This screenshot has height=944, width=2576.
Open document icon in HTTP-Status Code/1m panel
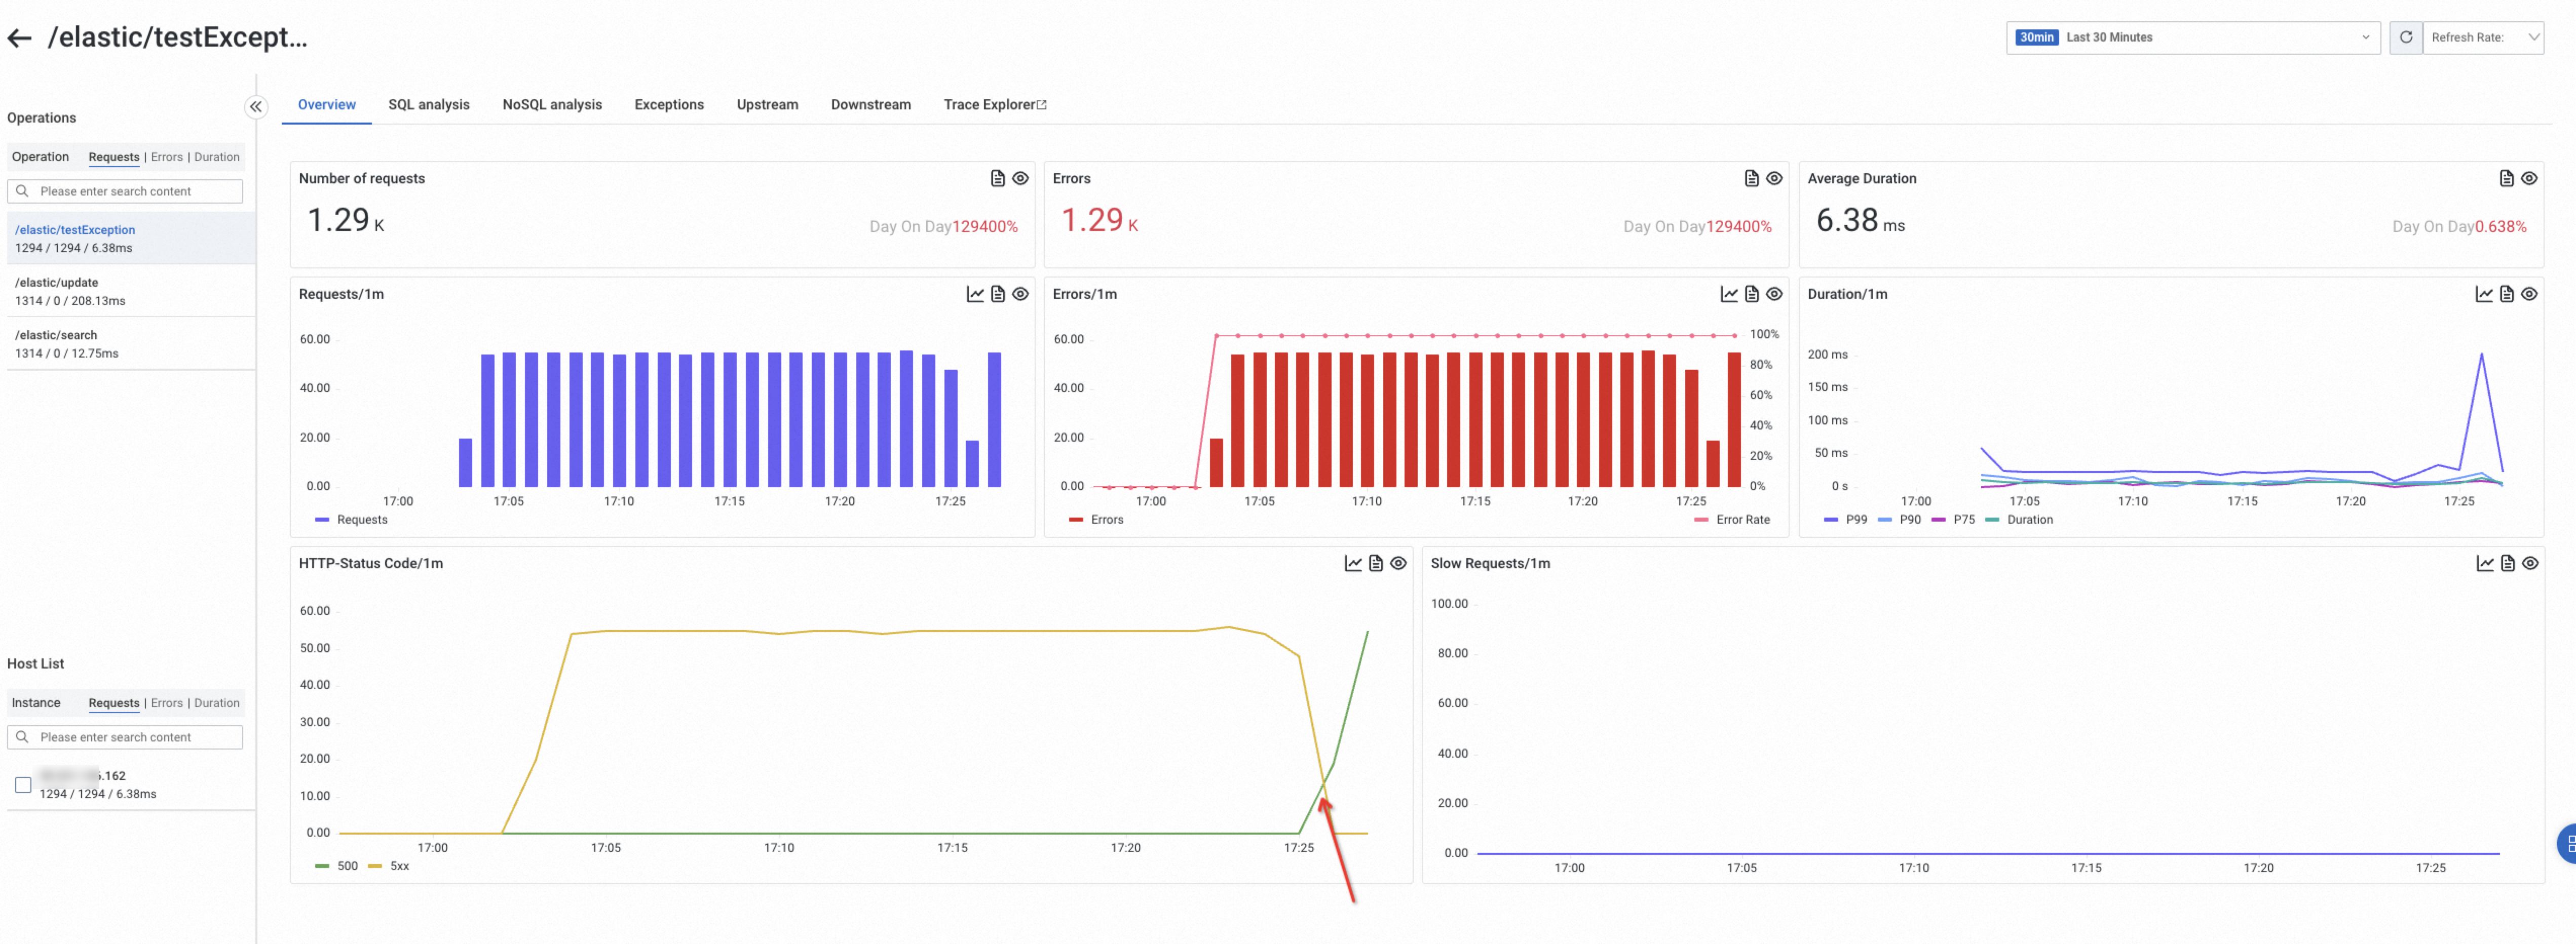pyautogui.click(x=1376, y=563)
